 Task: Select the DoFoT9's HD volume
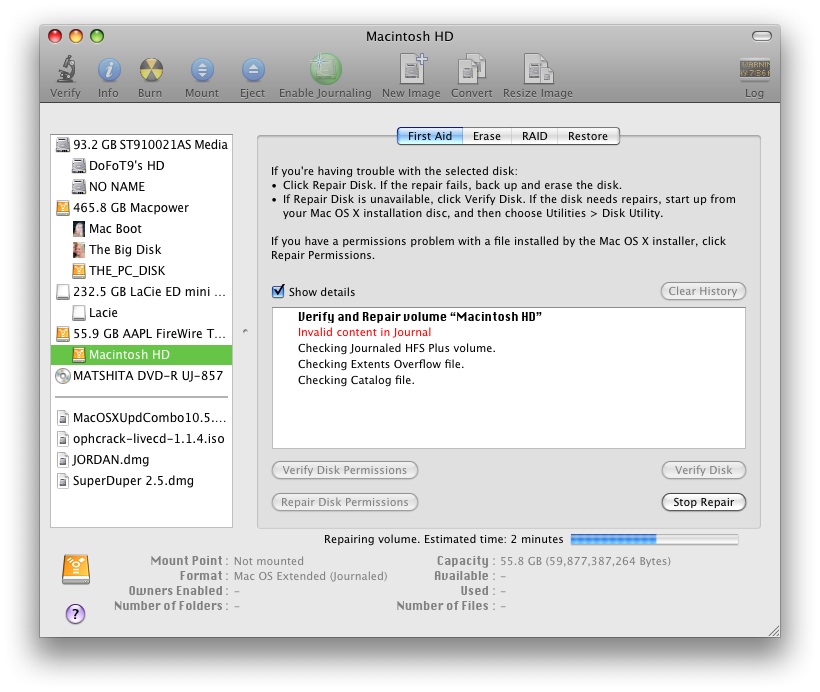142,165
